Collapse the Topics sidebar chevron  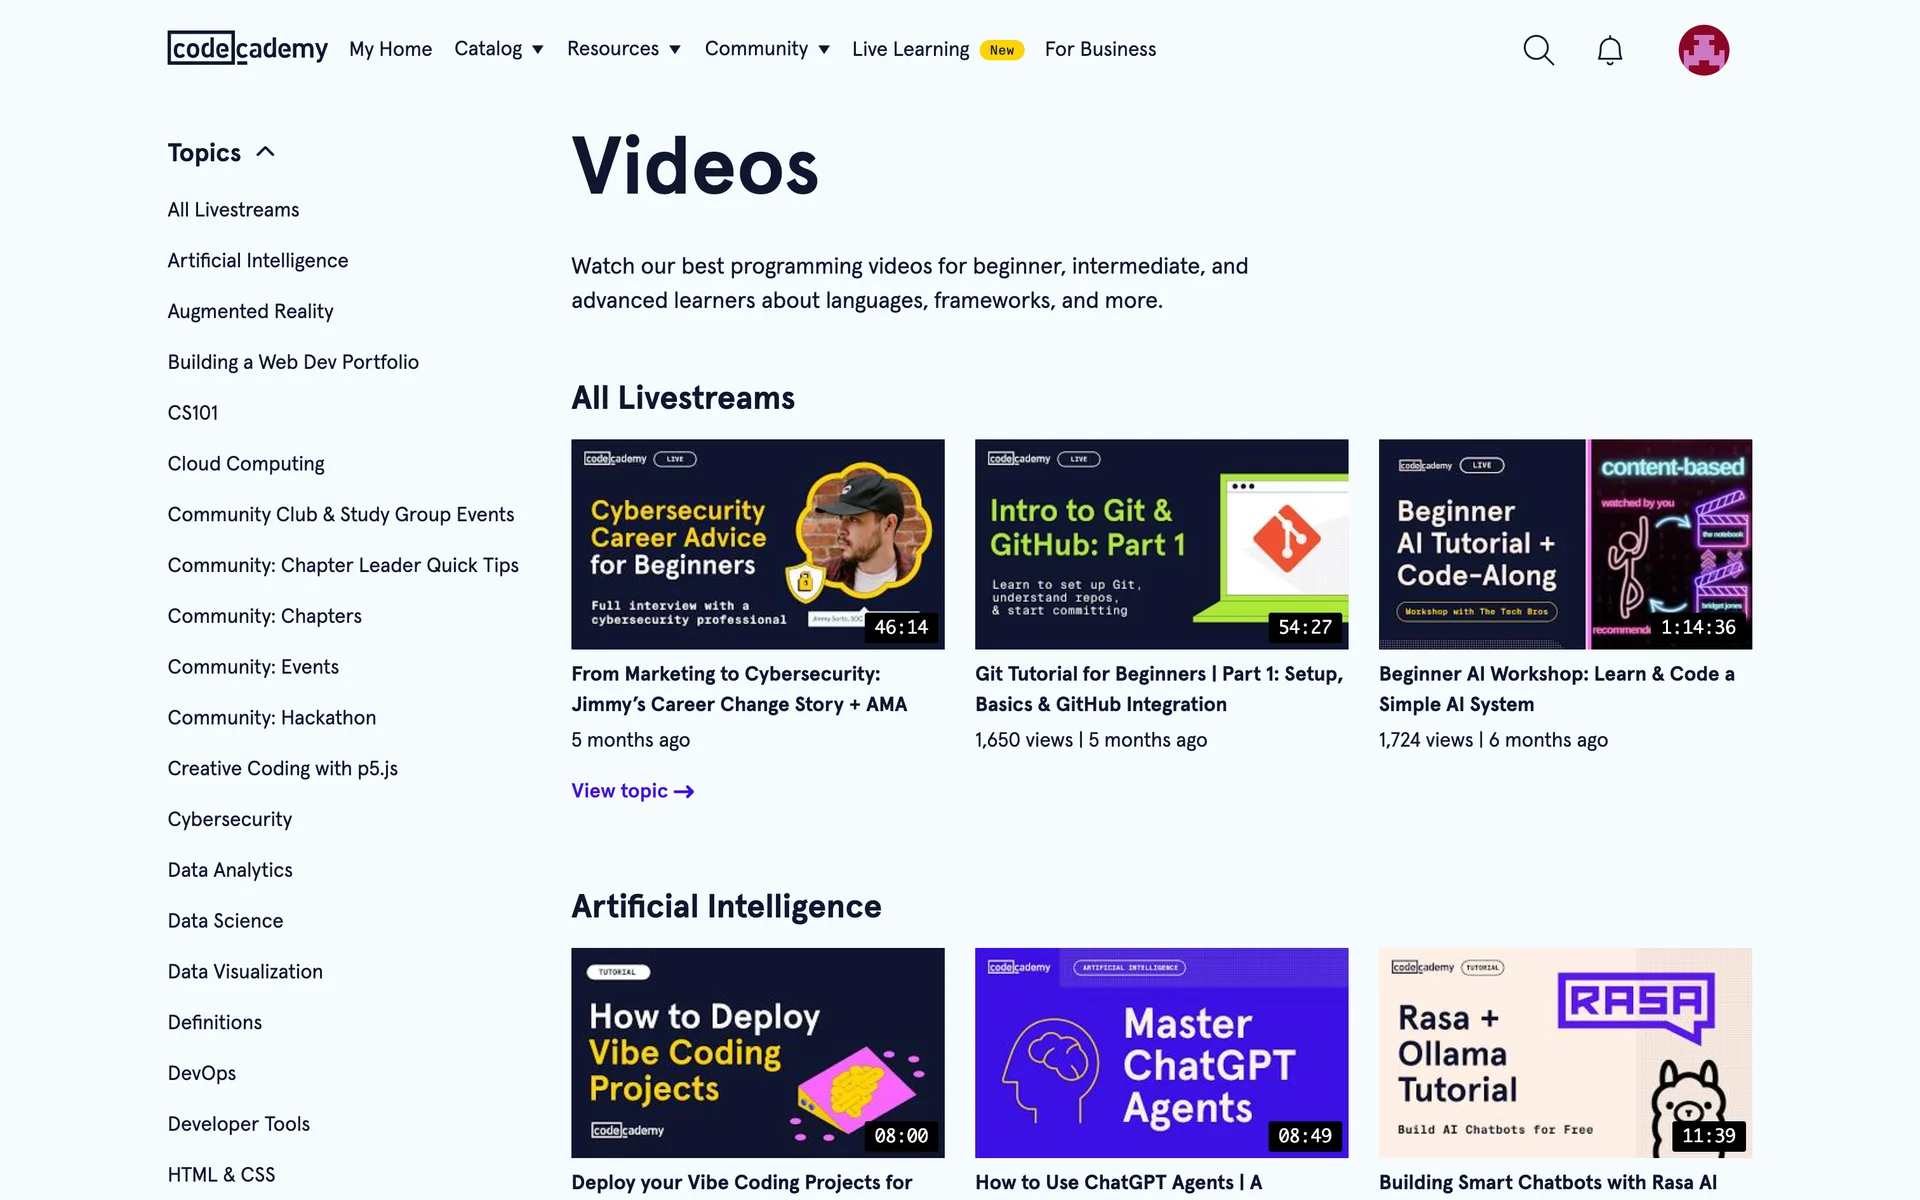(x=265, y=152)
